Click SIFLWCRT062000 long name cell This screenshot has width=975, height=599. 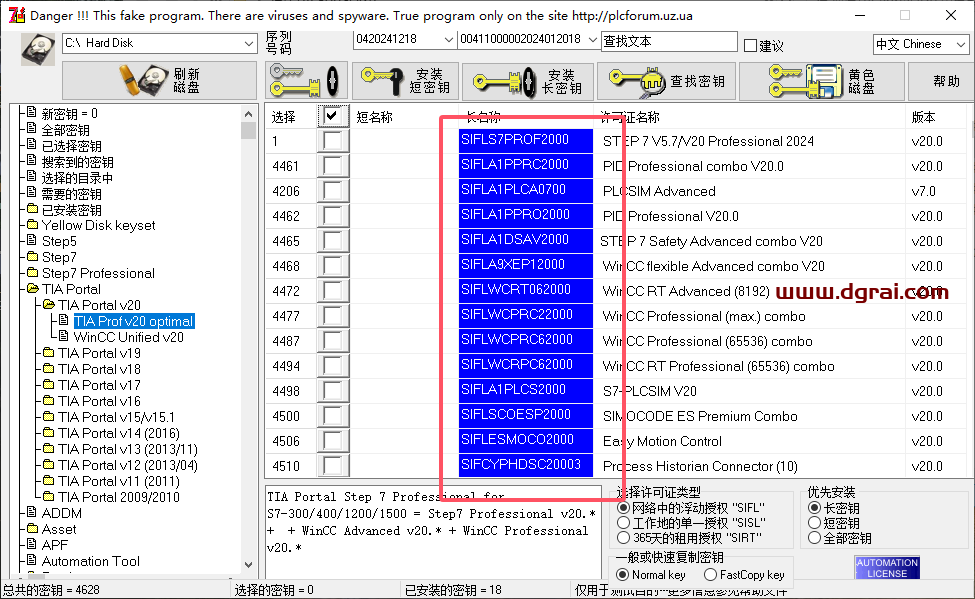pyautogui.click(x=525, y=290)
